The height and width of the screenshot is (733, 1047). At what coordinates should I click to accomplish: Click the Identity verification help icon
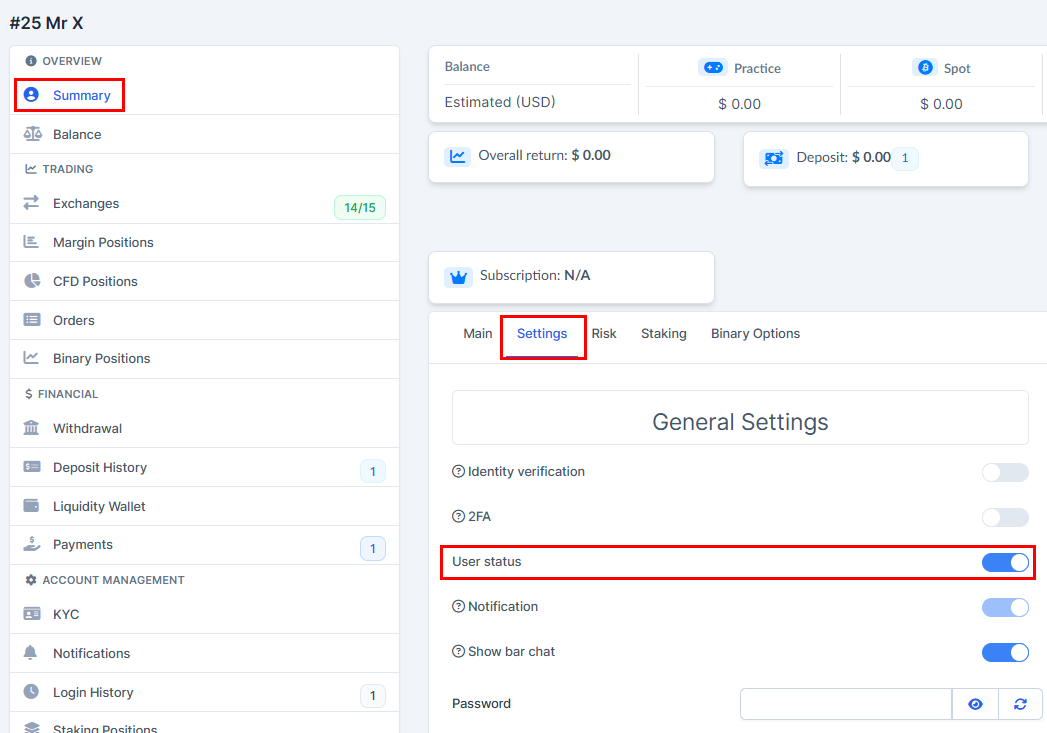[x=459, y=472]
